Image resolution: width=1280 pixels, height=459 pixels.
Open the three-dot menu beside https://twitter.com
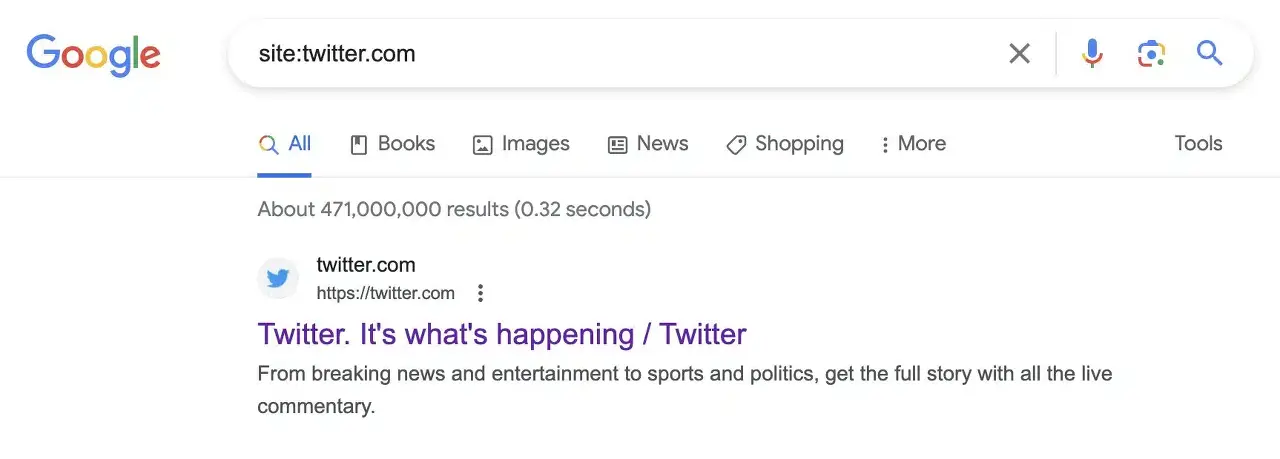coord(481,293)
